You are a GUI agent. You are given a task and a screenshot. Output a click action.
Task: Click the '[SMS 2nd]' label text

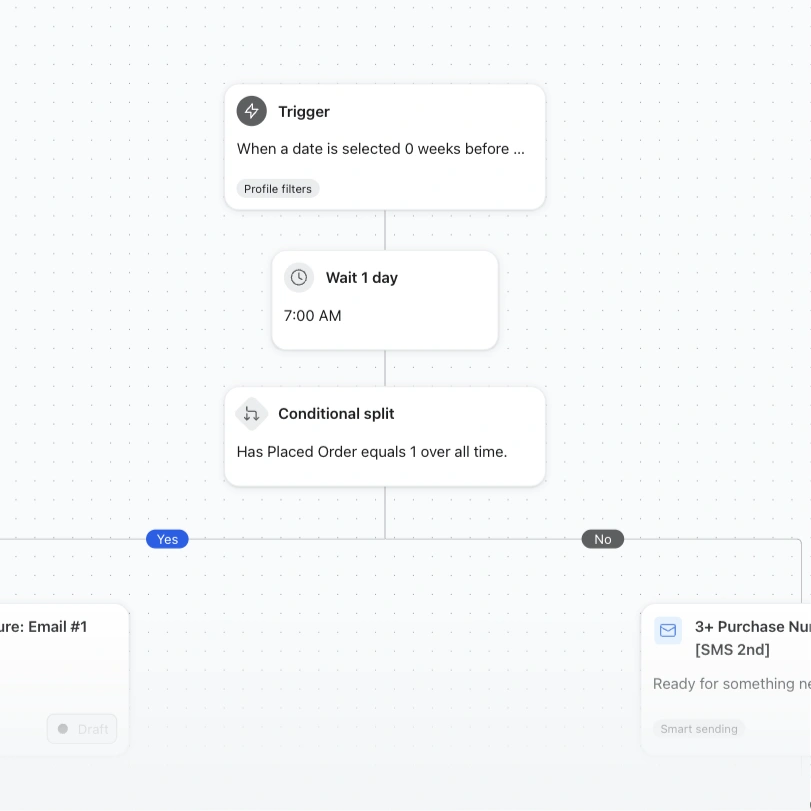(x=732, y=650)
